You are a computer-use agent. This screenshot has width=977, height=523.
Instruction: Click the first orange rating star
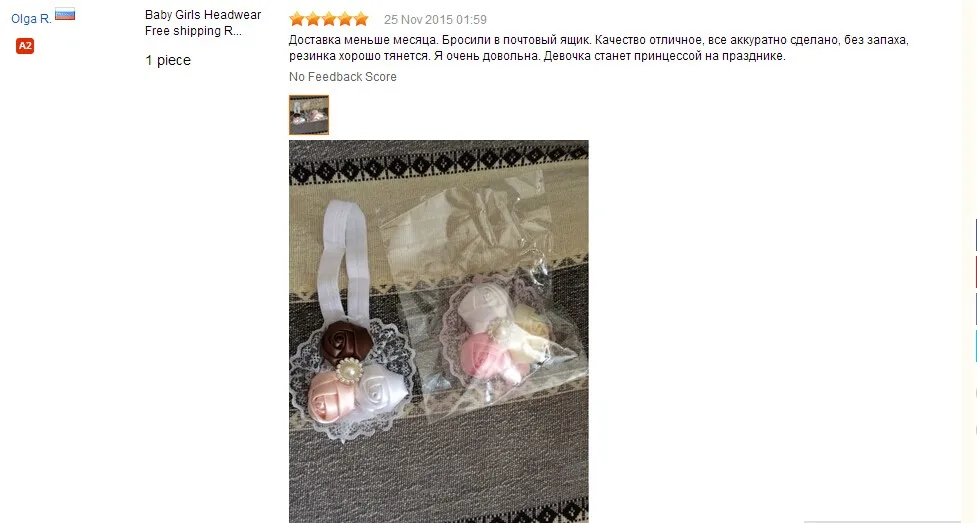[x=297, y=19]
